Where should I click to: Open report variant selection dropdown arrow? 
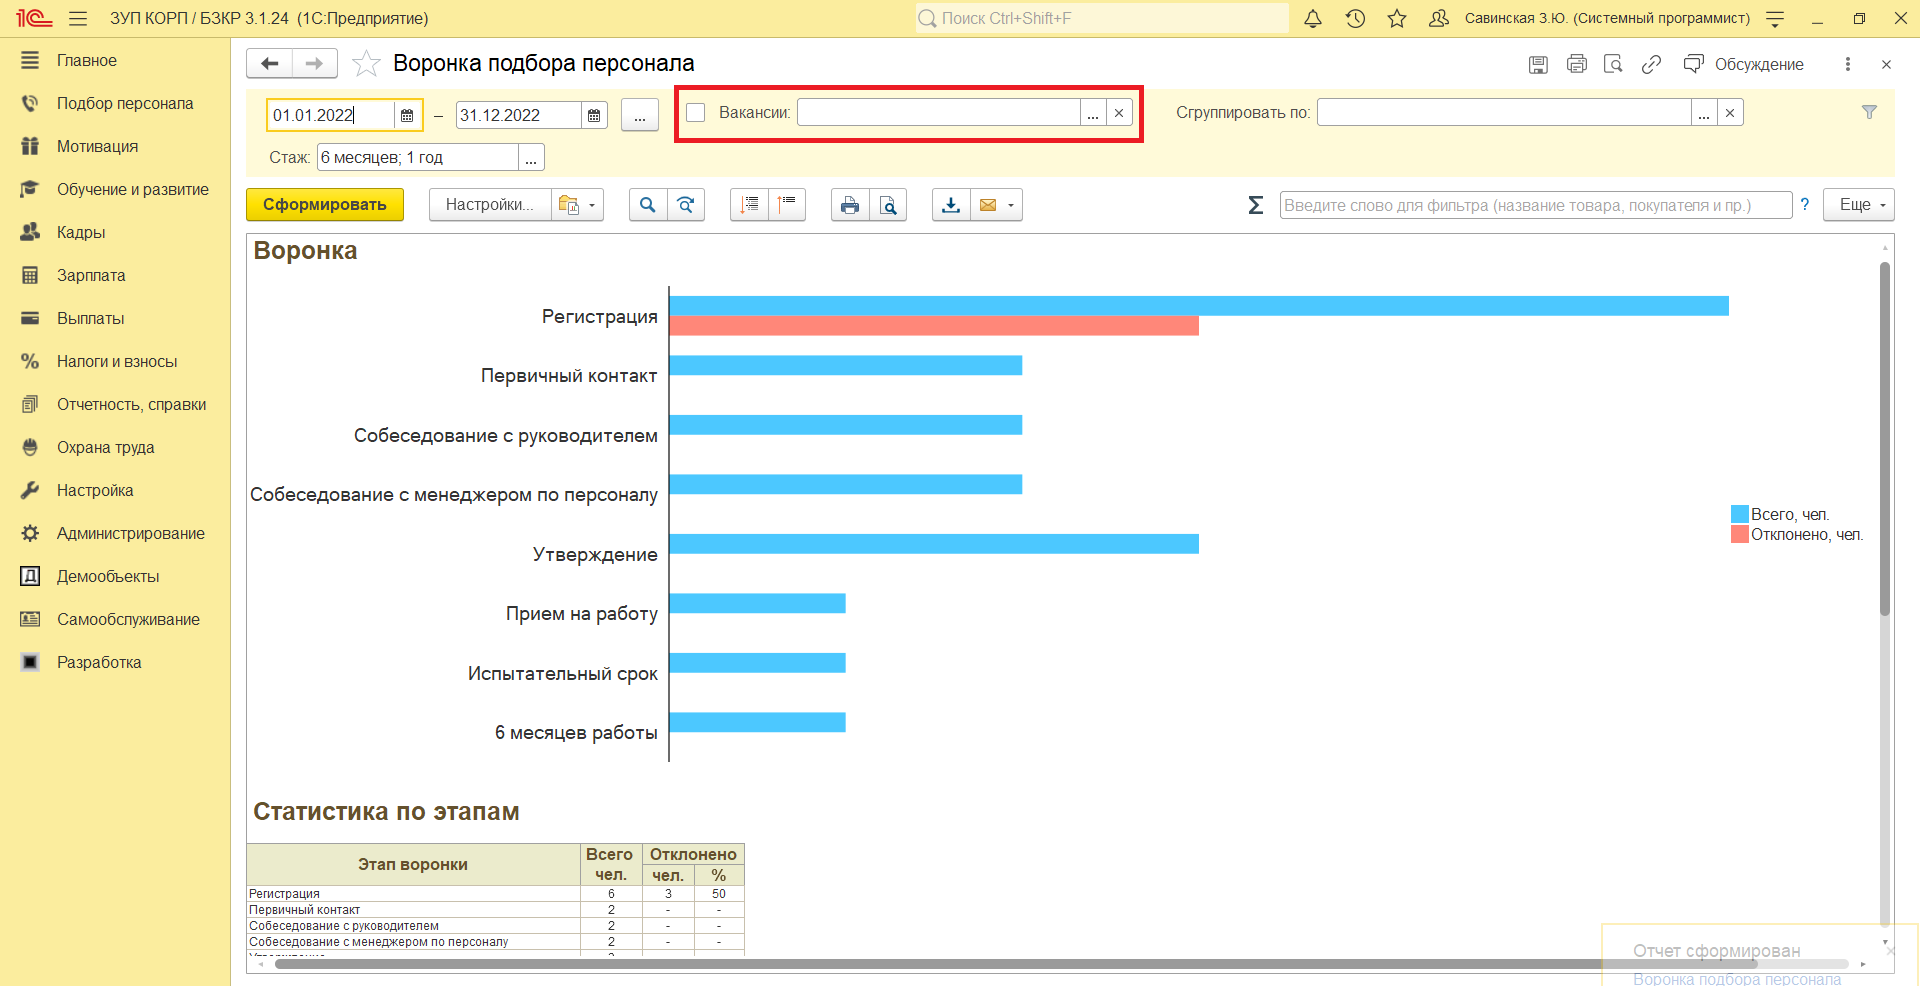tap(591, 205)
